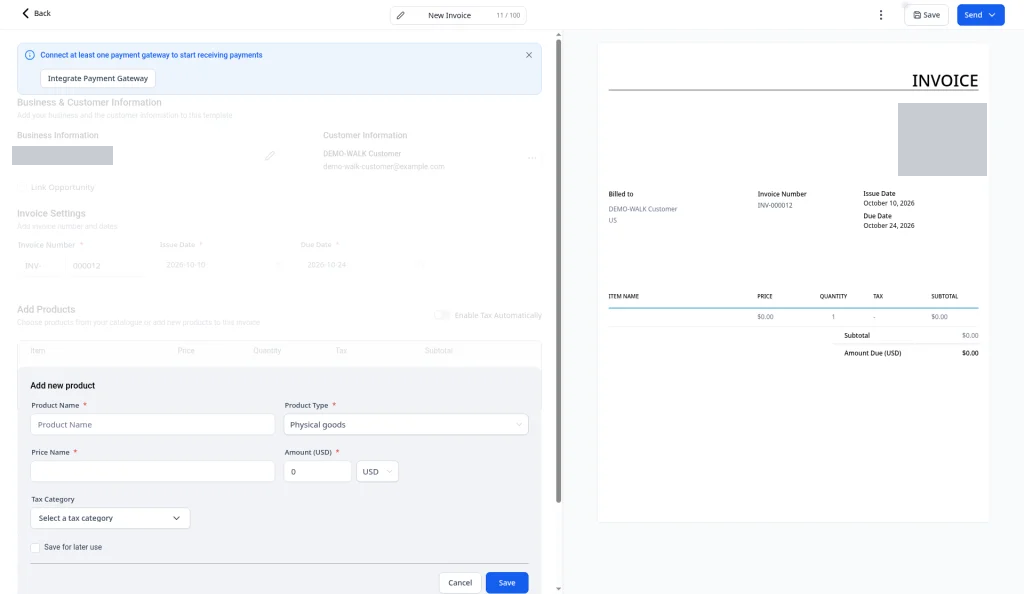
Task: Click October 24, 2026 due date in preview
Action: tap(889, 226)
